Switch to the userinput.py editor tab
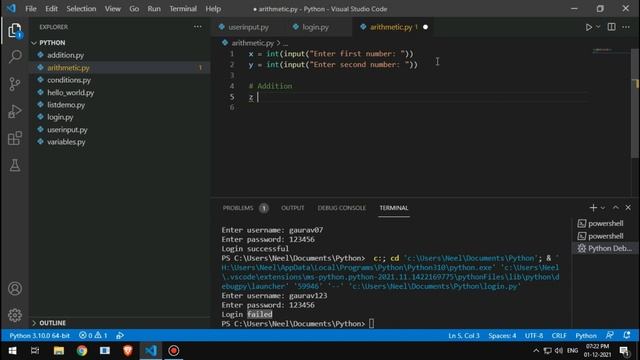 (247, 27)
